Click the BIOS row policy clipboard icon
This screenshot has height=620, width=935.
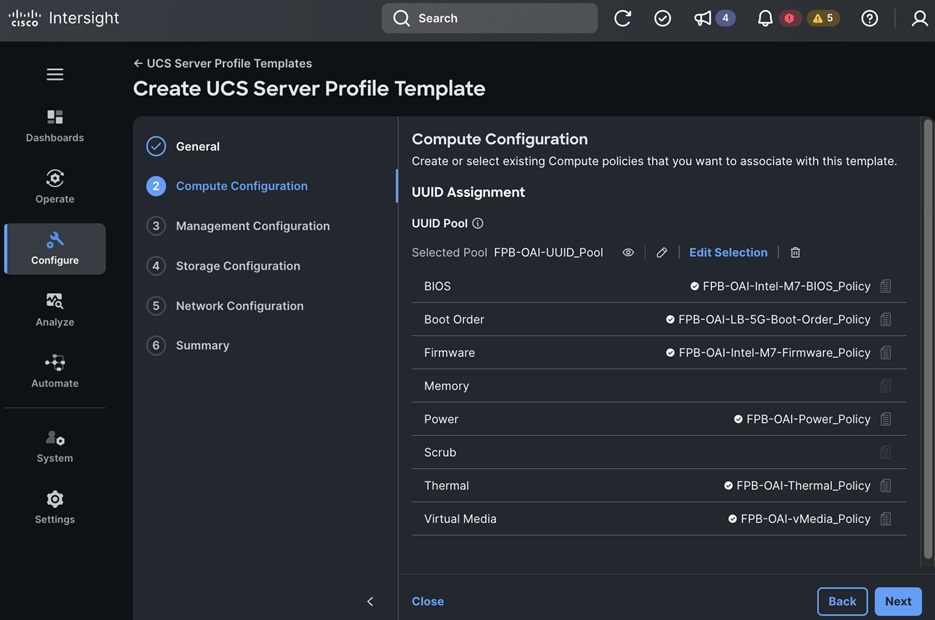[886, 286]
